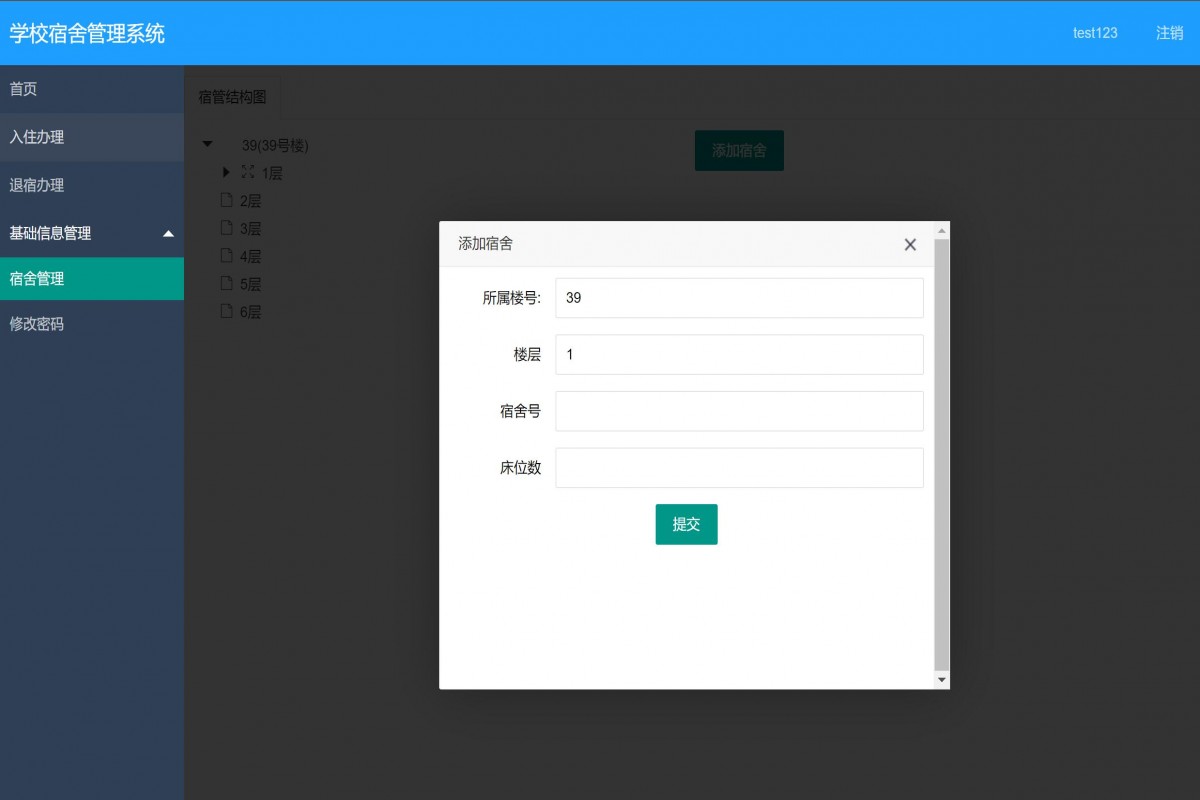Viewport: 1200px width, 800px height.
Task: Click the 2层 file icon
Action: click(227, 200)
